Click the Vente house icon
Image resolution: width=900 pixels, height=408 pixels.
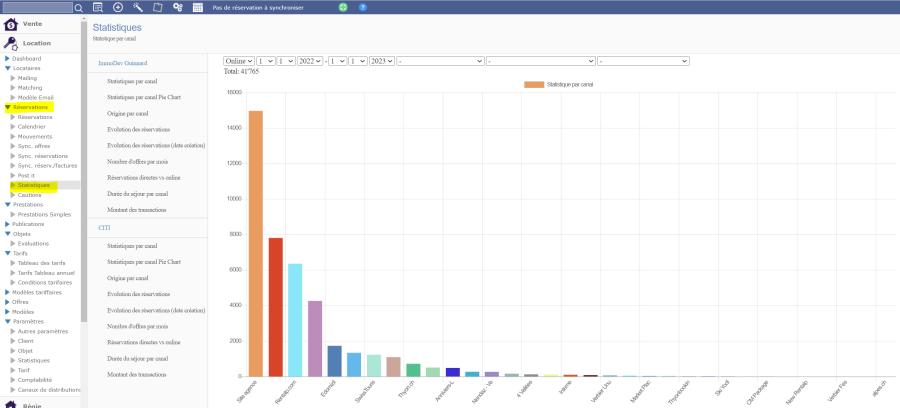coord(11,24)
